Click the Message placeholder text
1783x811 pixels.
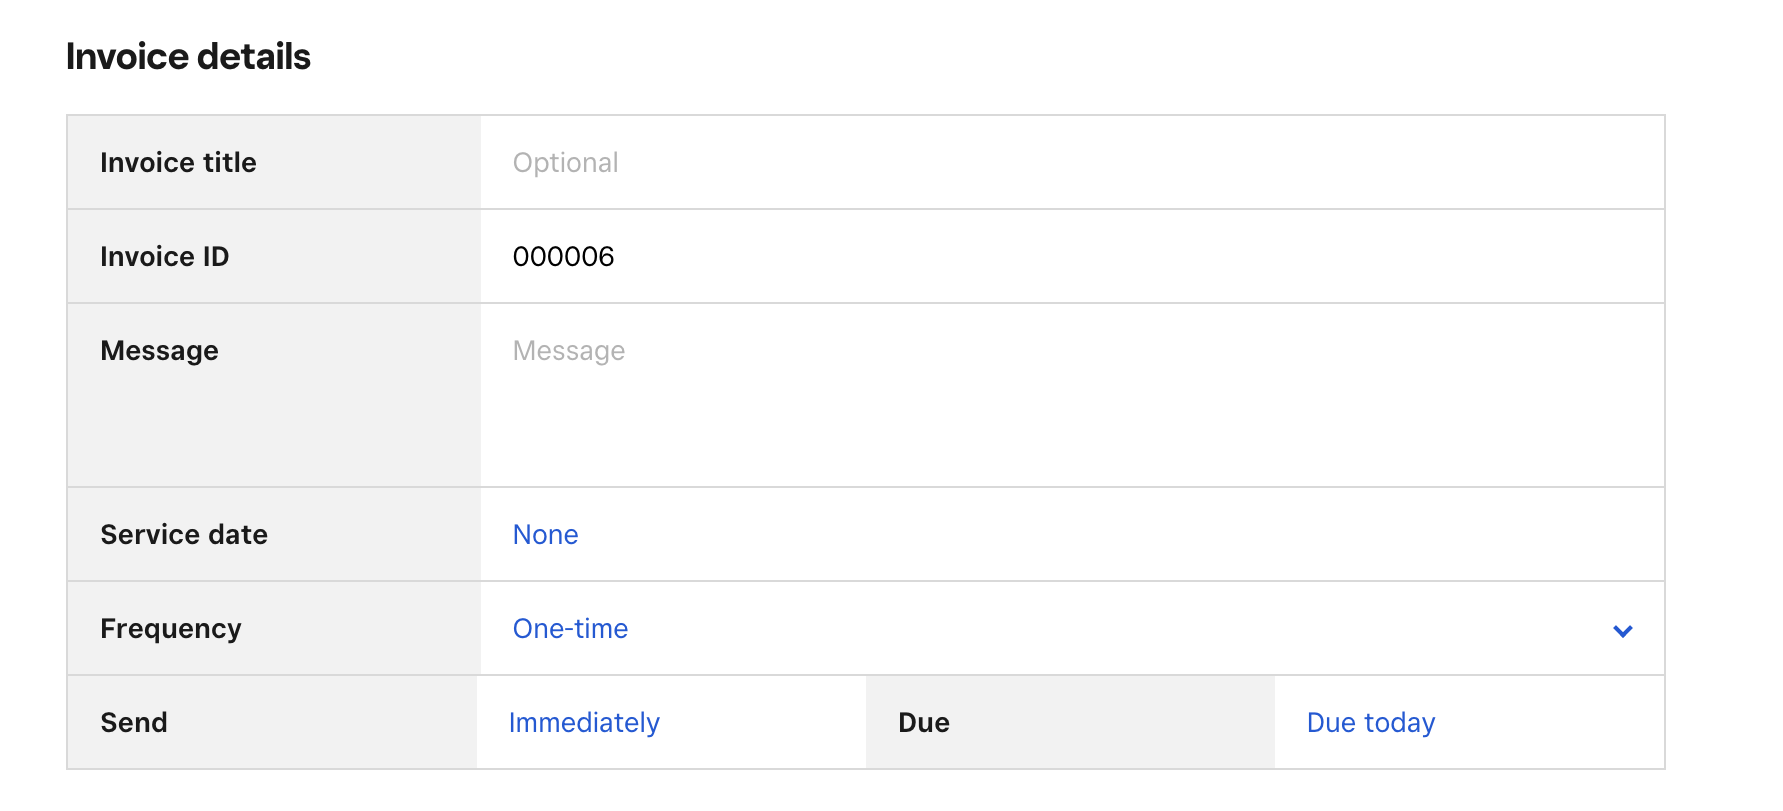[568, 351]
